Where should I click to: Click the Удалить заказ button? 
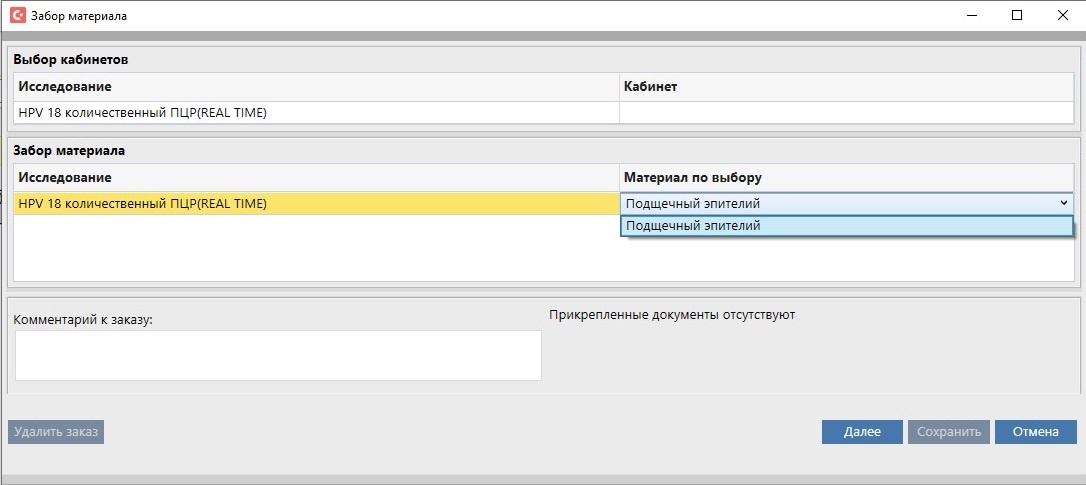tap(56, 432)
